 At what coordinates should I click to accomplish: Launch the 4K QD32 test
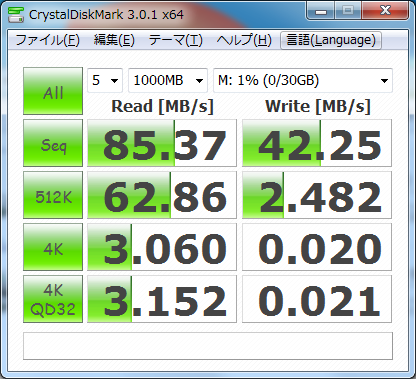coord(53,299)
